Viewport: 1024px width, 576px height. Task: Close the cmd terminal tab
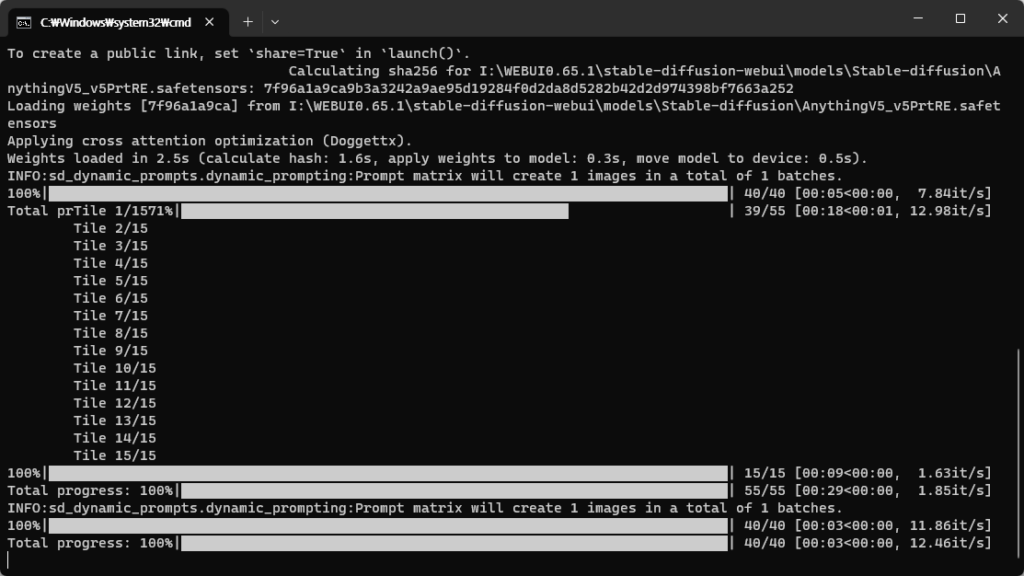pos(209,22)
